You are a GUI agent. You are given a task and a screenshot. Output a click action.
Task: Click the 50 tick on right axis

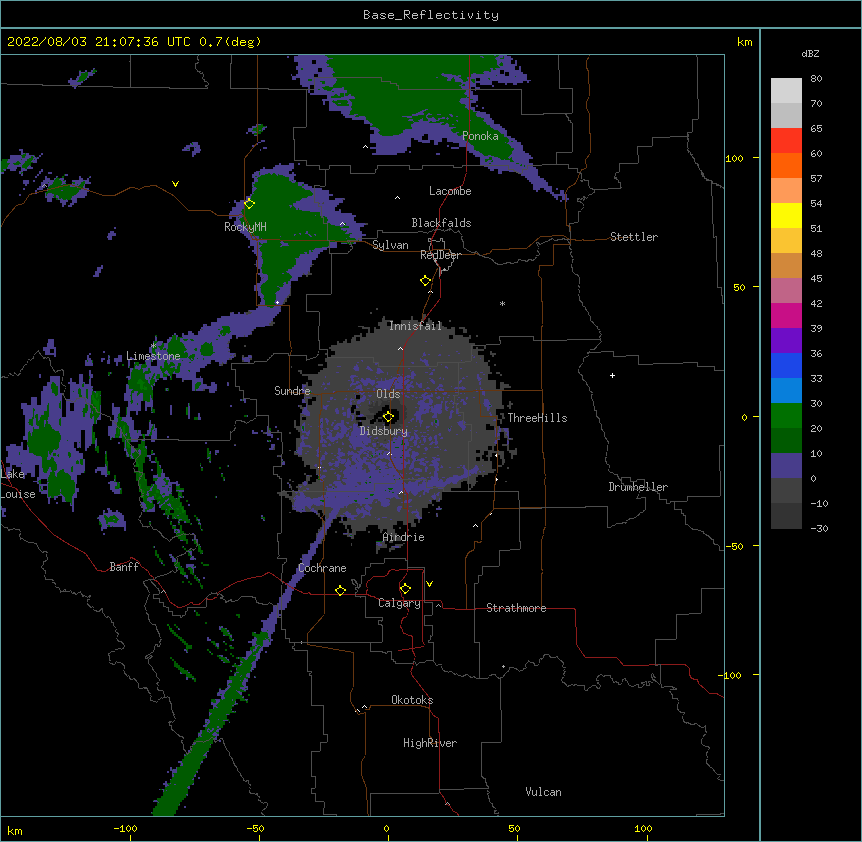tap(739, 287)
